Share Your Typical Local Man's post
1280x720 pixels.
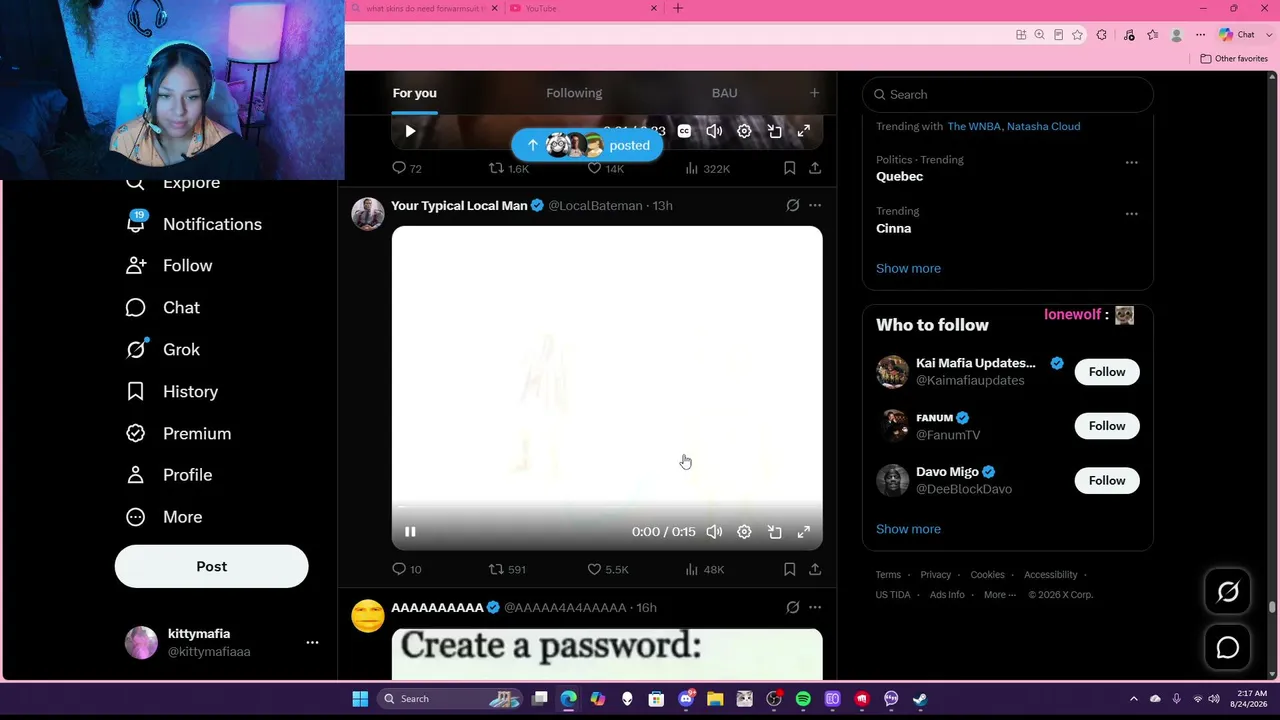(x=815, y=569)
